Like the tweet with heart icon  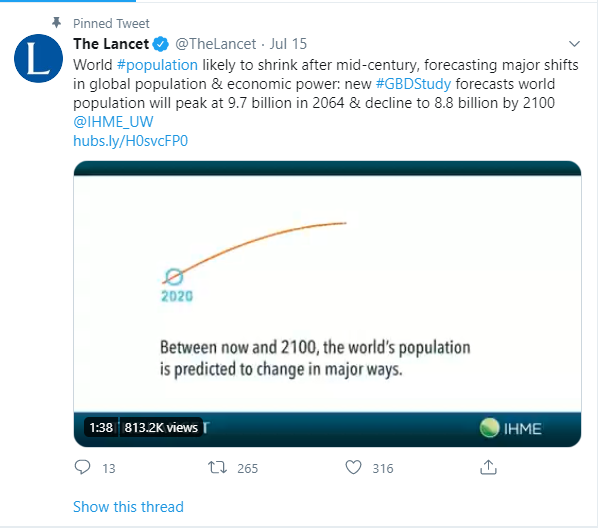(x=352, y=467)
